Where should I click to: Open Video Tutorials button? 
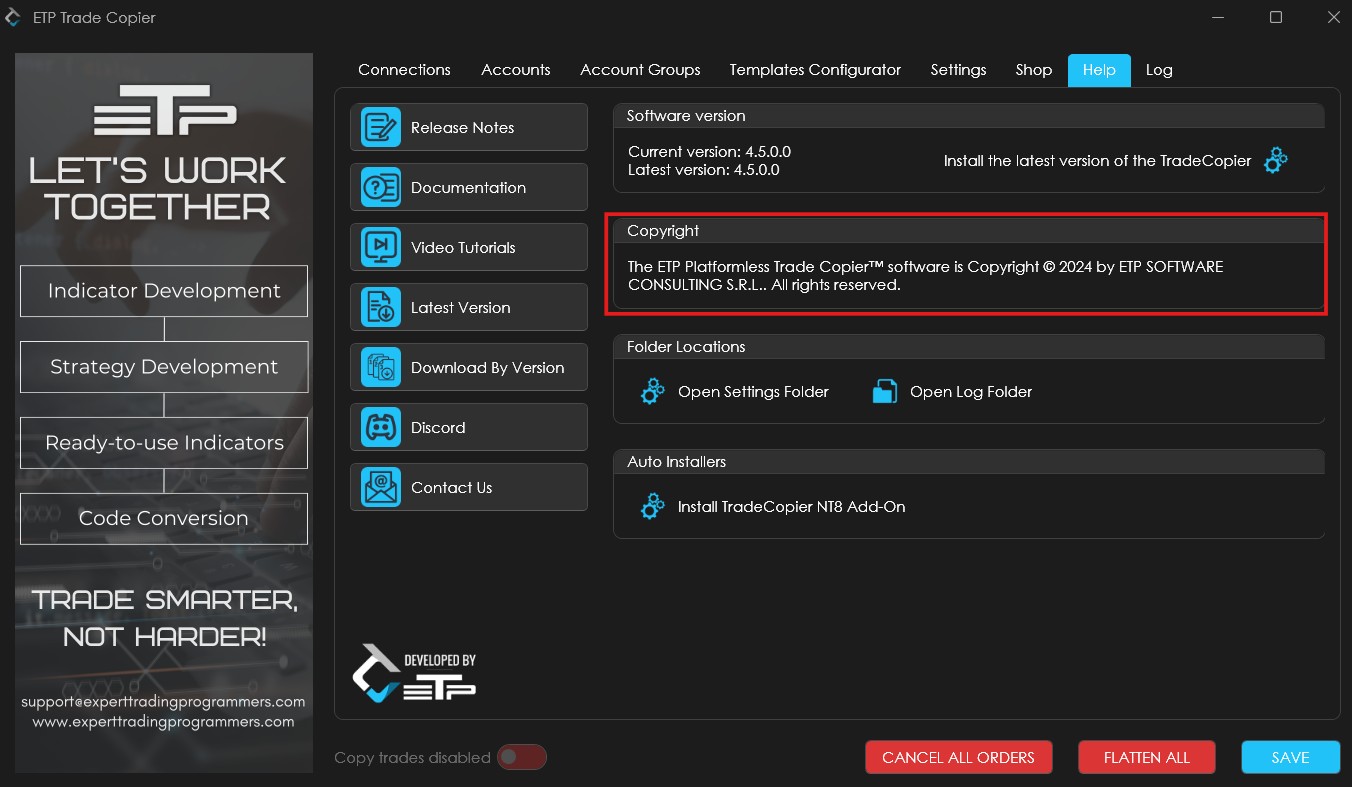click(x=469, y=248)
